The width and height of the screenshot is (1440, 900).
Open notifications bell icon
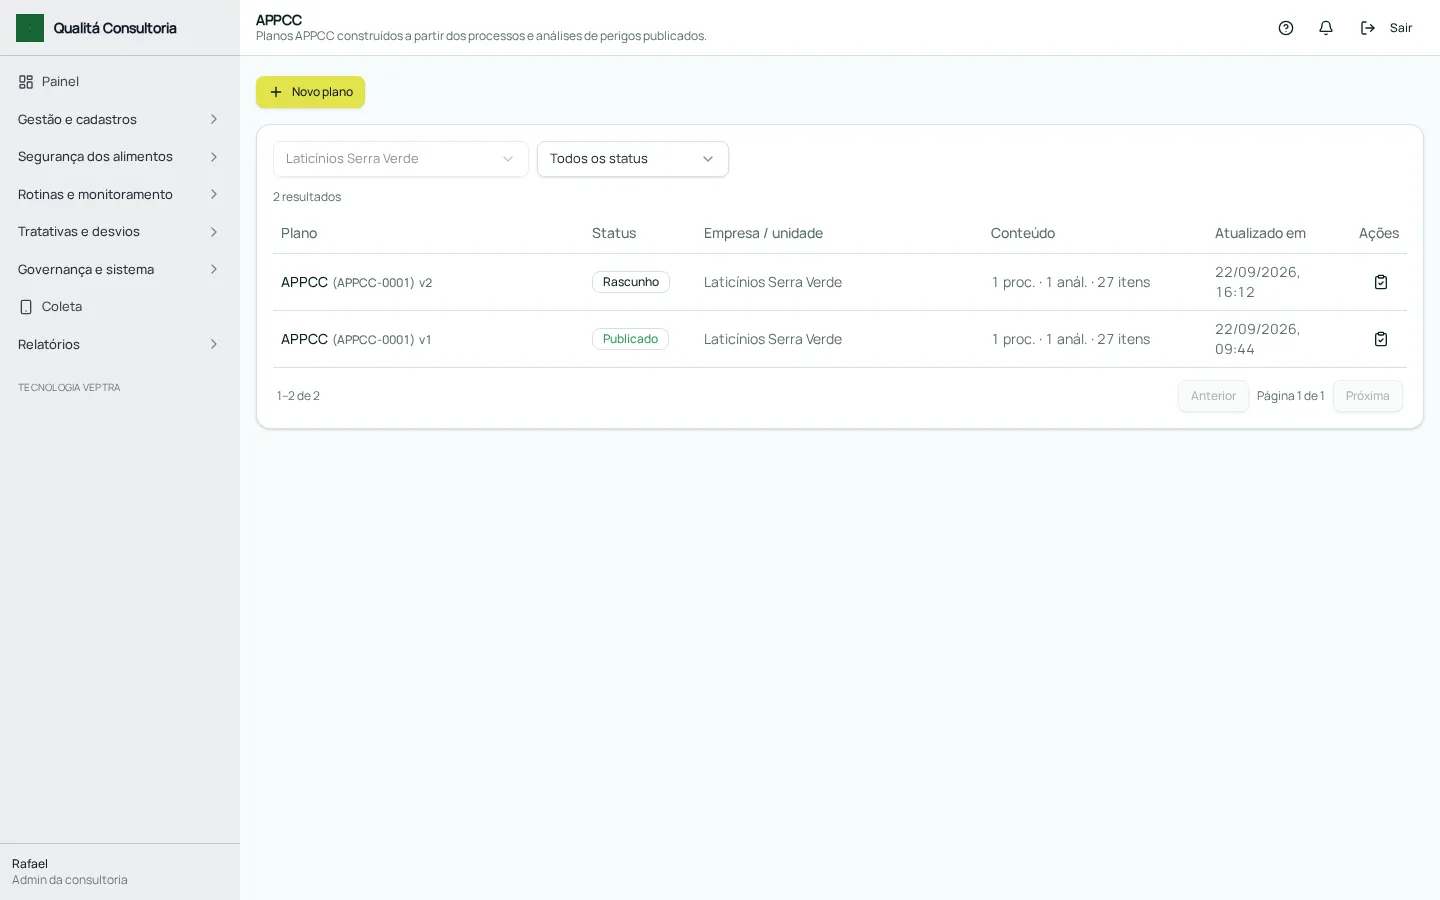[x=1326, y=28]
